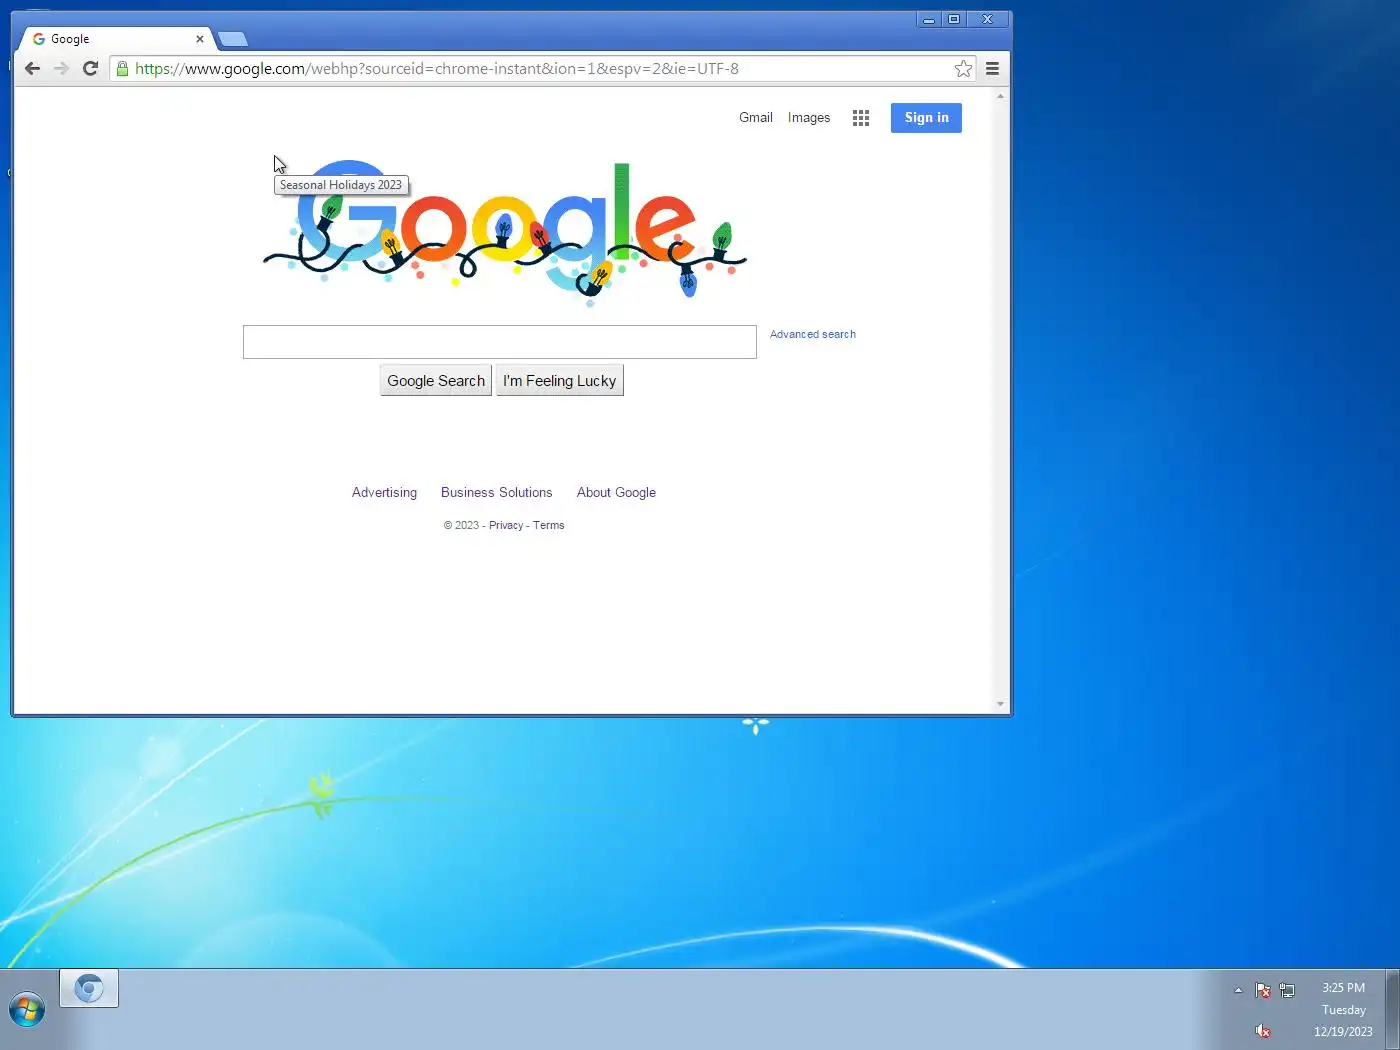Click I'm Feeling Lucky

point(560,380)
